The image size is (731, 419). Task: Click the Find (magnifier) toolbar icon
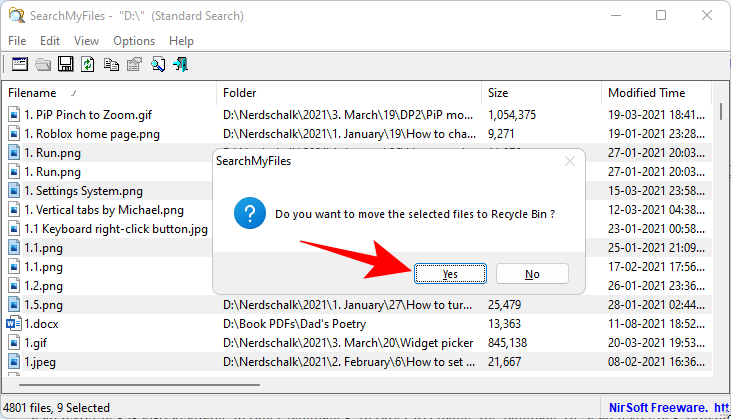pos(158,64)
